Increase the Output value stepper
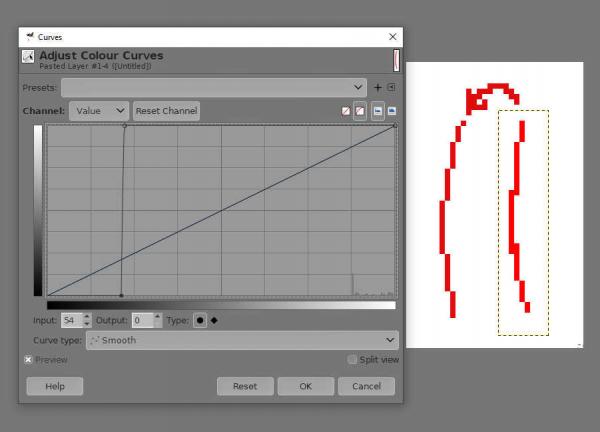Screen dimensions: 600x432 pos(157,317)
